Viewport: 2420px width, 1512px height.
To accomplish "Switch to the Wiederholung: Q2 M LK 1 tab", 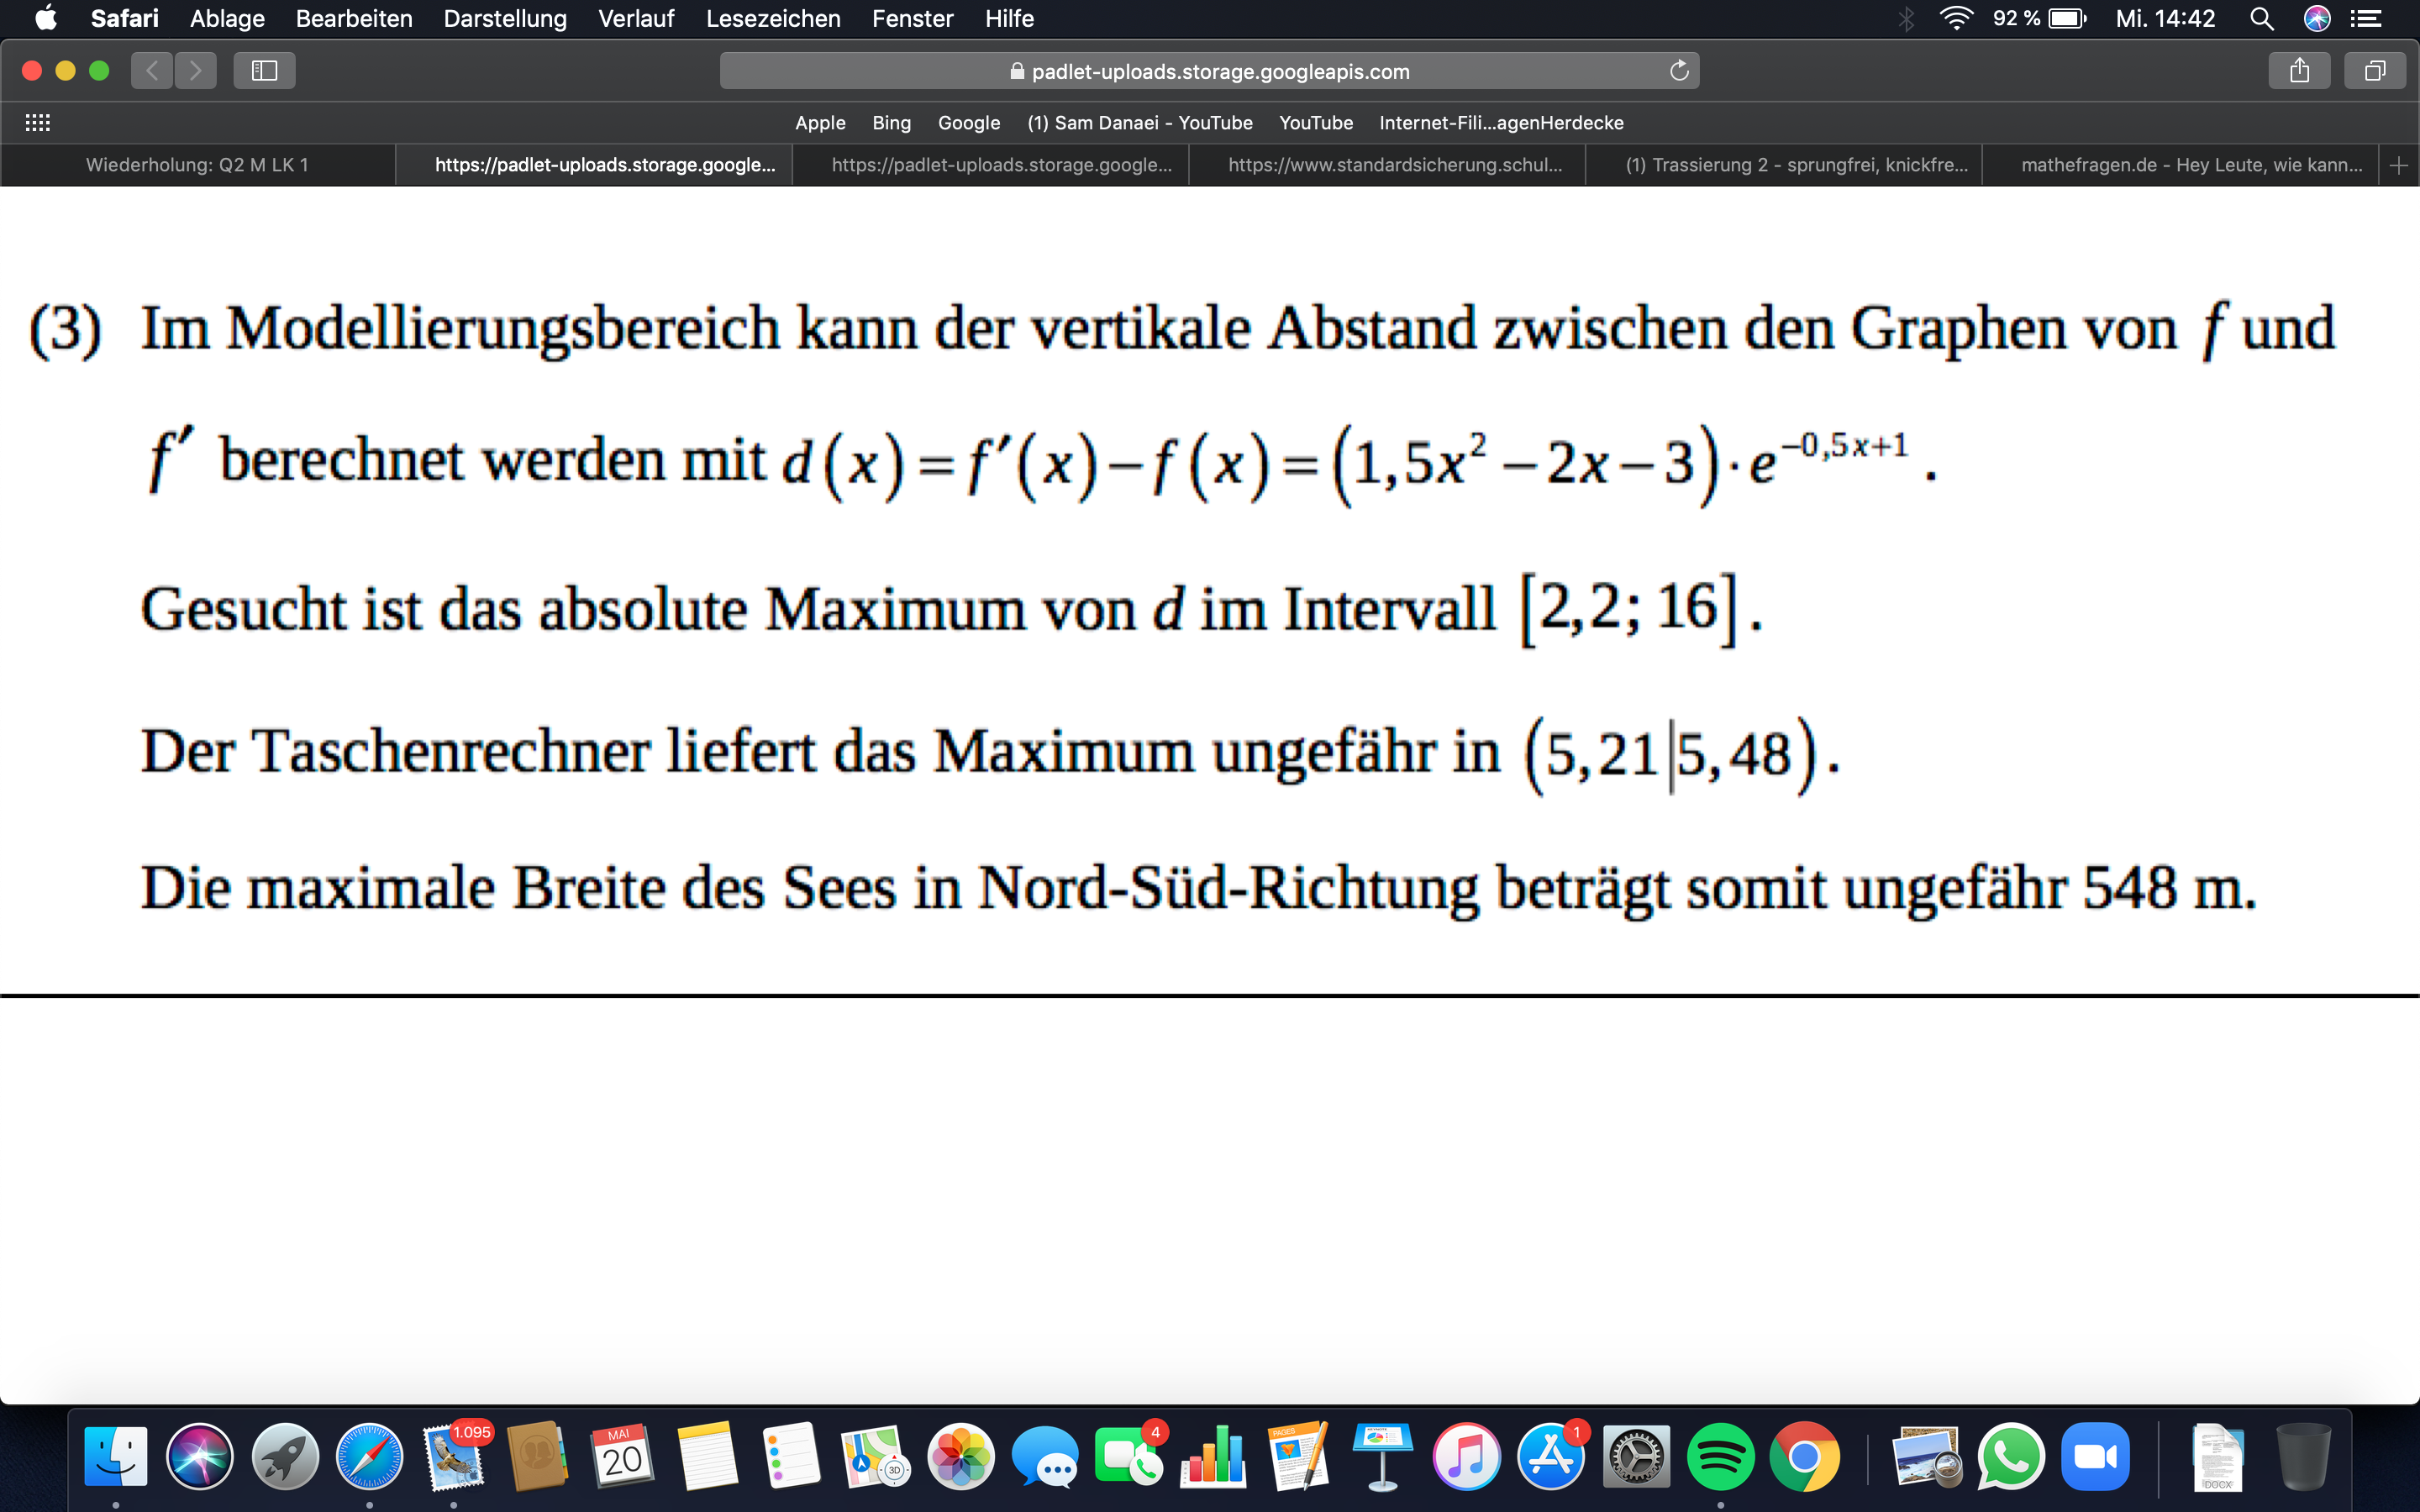I will pos(198,165).
